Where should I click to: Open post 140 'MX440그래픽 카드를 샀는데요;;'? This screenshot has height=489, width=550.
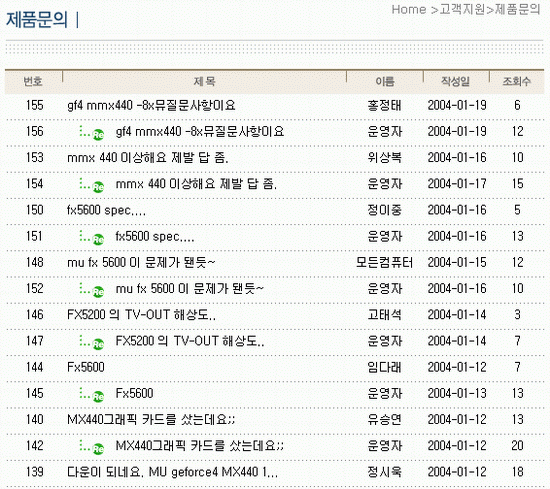pyautogui.click(x=151, y=420)
